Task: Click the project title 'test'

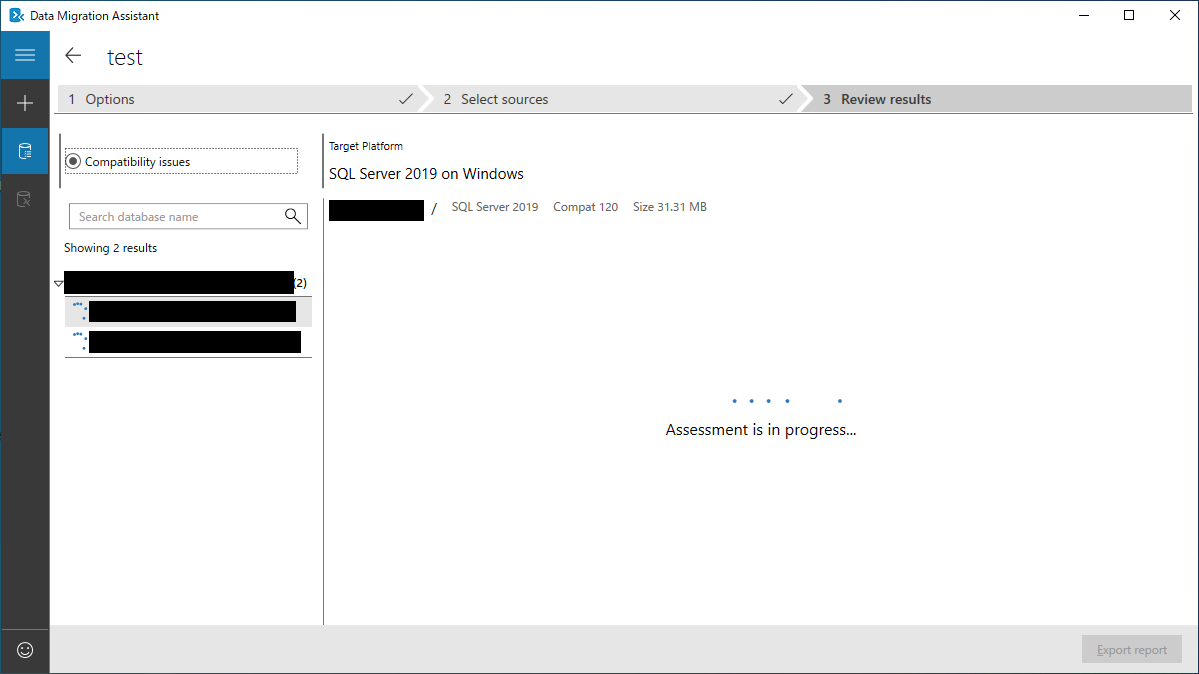Action: pos(125,57)
